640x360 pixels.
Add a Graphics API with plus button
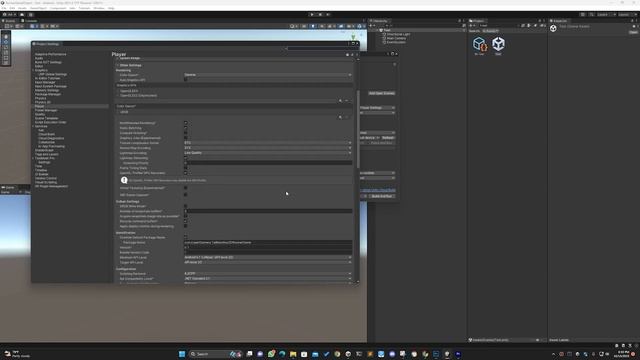point(340,101)
